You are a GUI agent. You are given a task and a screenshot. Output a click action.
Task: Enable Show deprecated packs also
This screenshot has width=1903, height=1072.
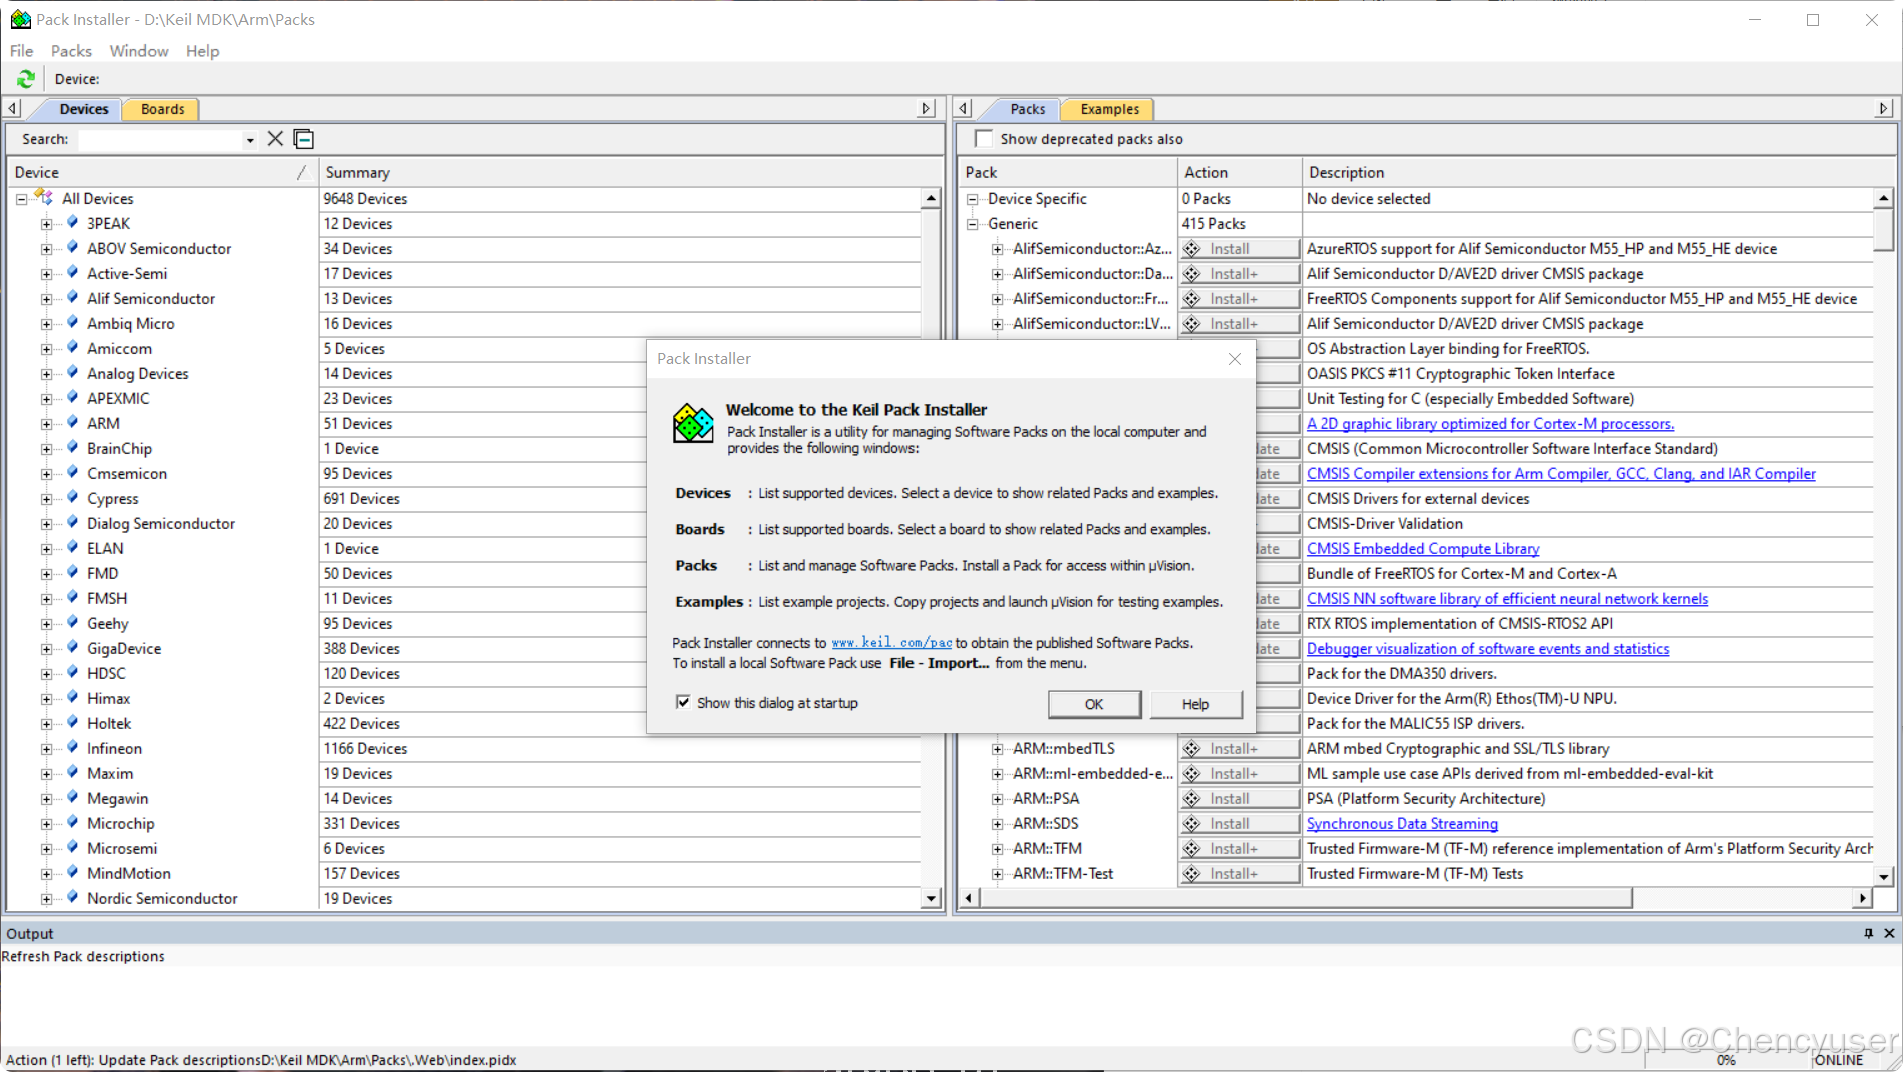point(984,139)
